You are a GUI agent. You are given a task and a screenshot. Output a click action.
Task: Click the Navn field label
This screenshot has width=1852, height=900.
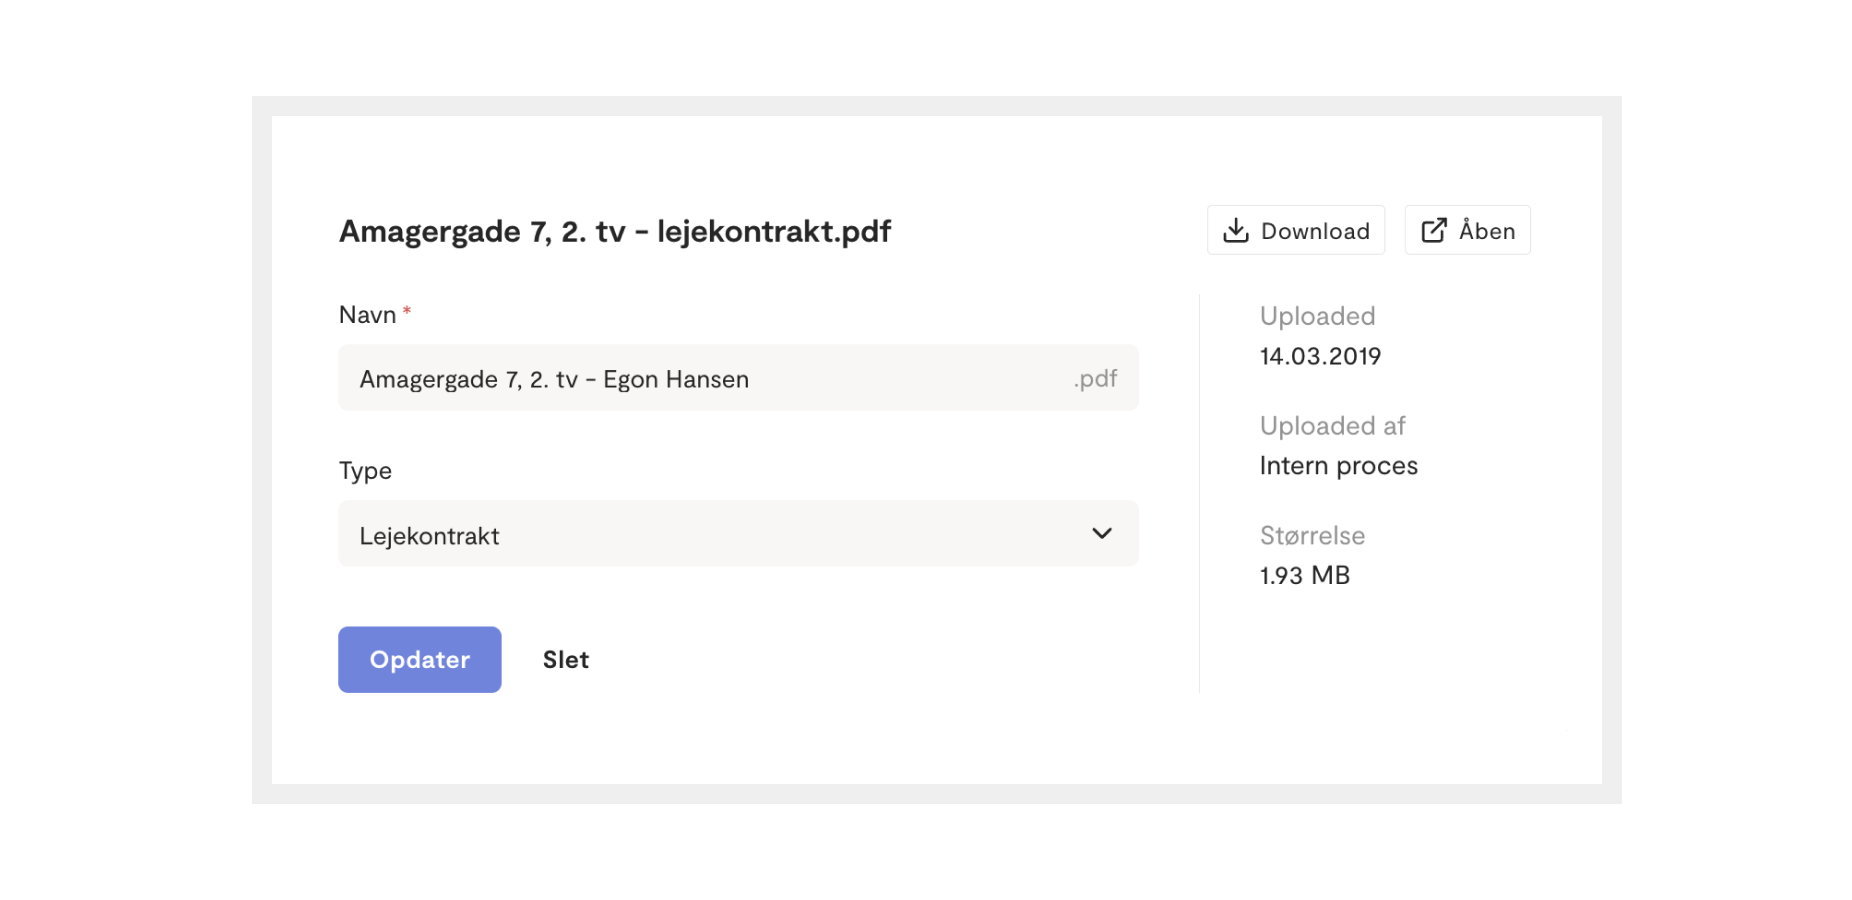click(368, 315)
